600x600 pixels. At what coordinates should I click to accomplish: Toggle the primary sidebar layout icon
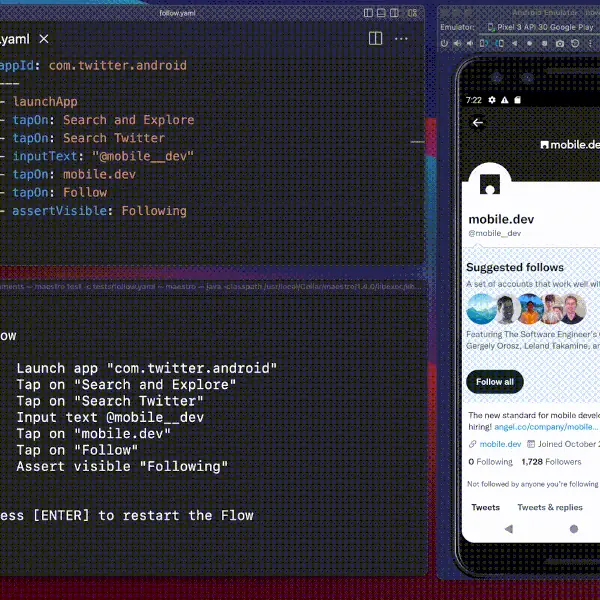368,13
